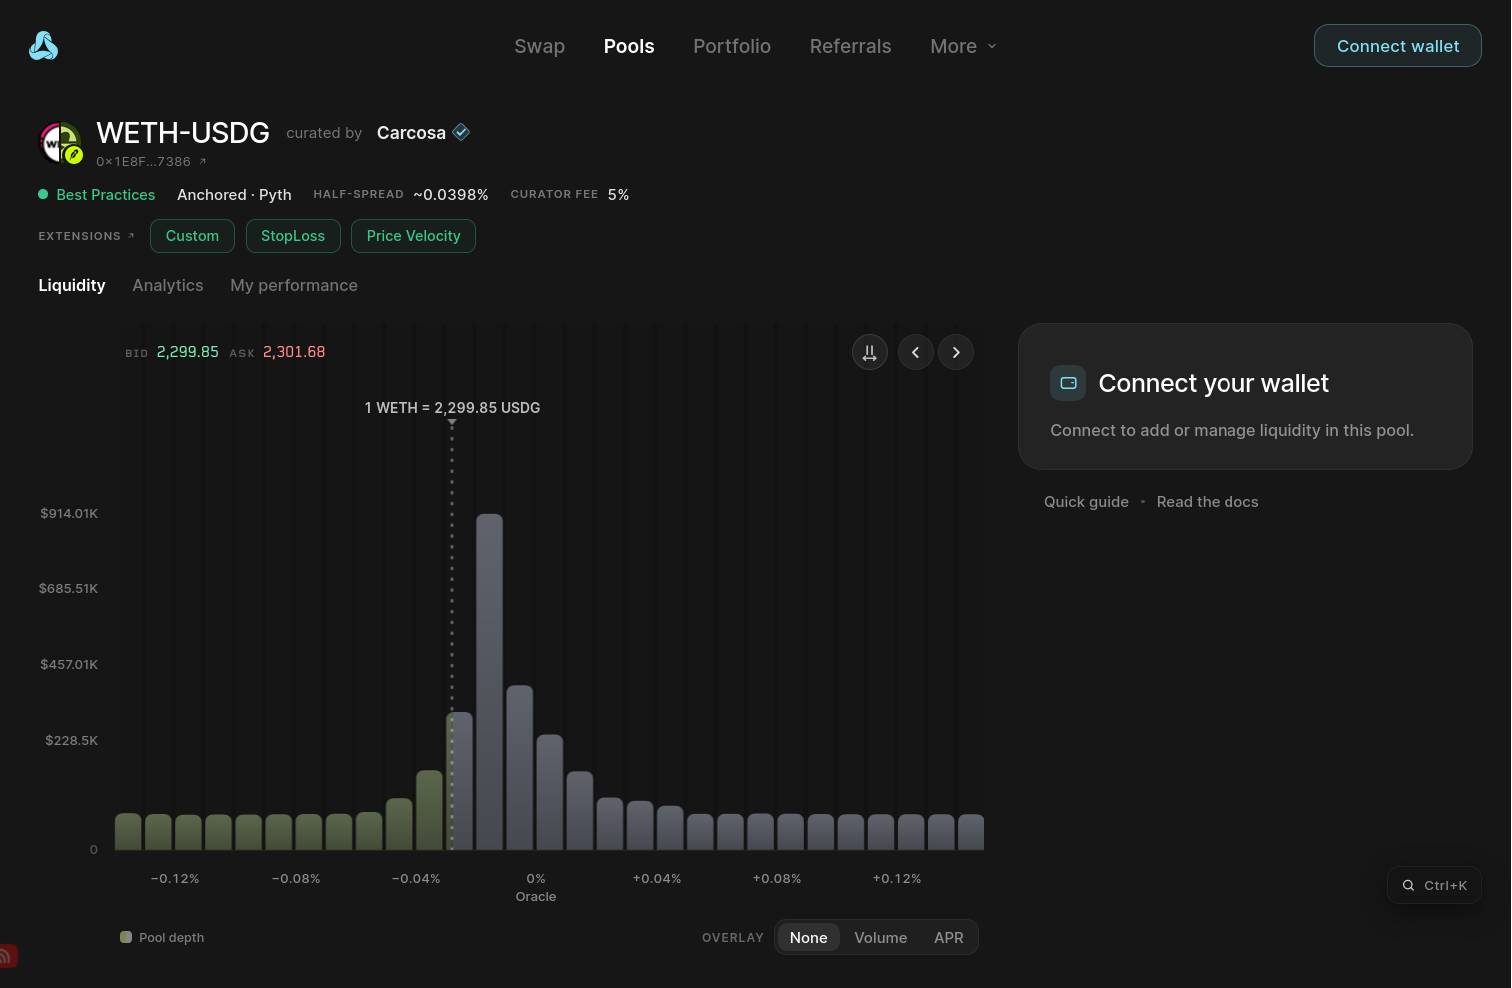Shift chart range right with chevron
This screenshot has height=988, width=1512.
click(956, 352)
